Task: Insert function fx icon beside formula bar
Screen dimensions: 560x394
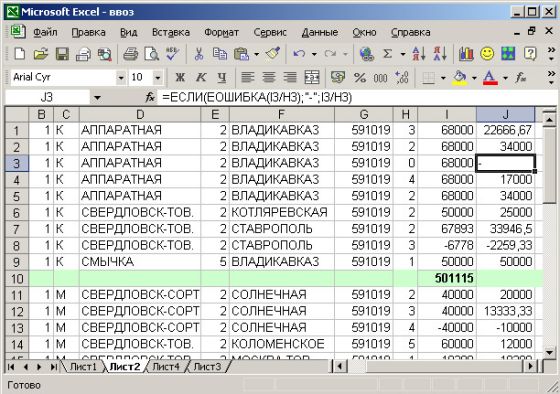Action: 150,97
